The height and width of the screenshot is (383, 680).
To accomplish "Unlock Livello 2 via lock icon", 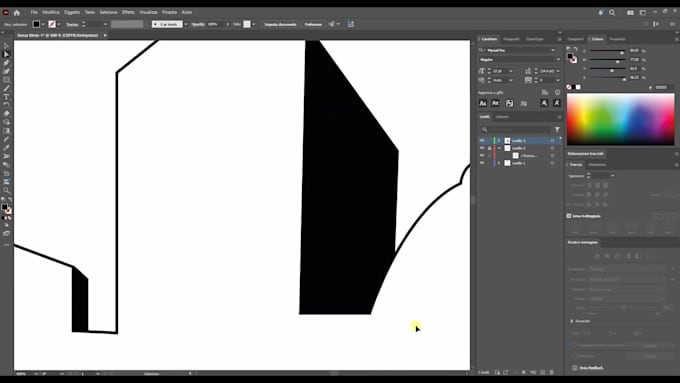I will click(490, 148).
